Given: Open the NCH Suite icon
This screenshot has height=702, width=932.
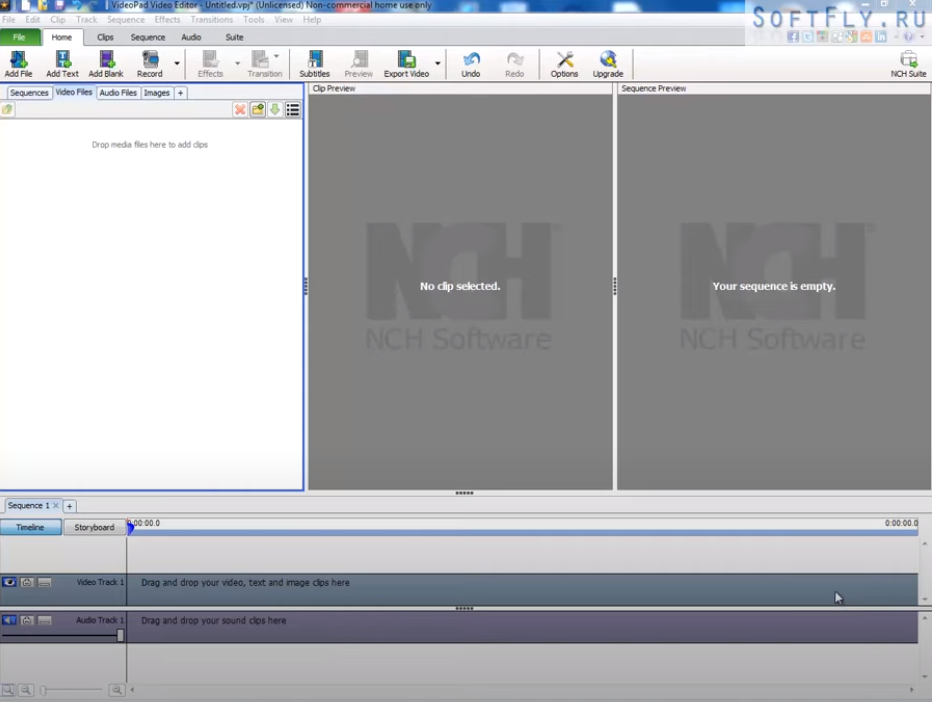Looking at the screenshot, I should pyautogui.click(x=908, y=64).
